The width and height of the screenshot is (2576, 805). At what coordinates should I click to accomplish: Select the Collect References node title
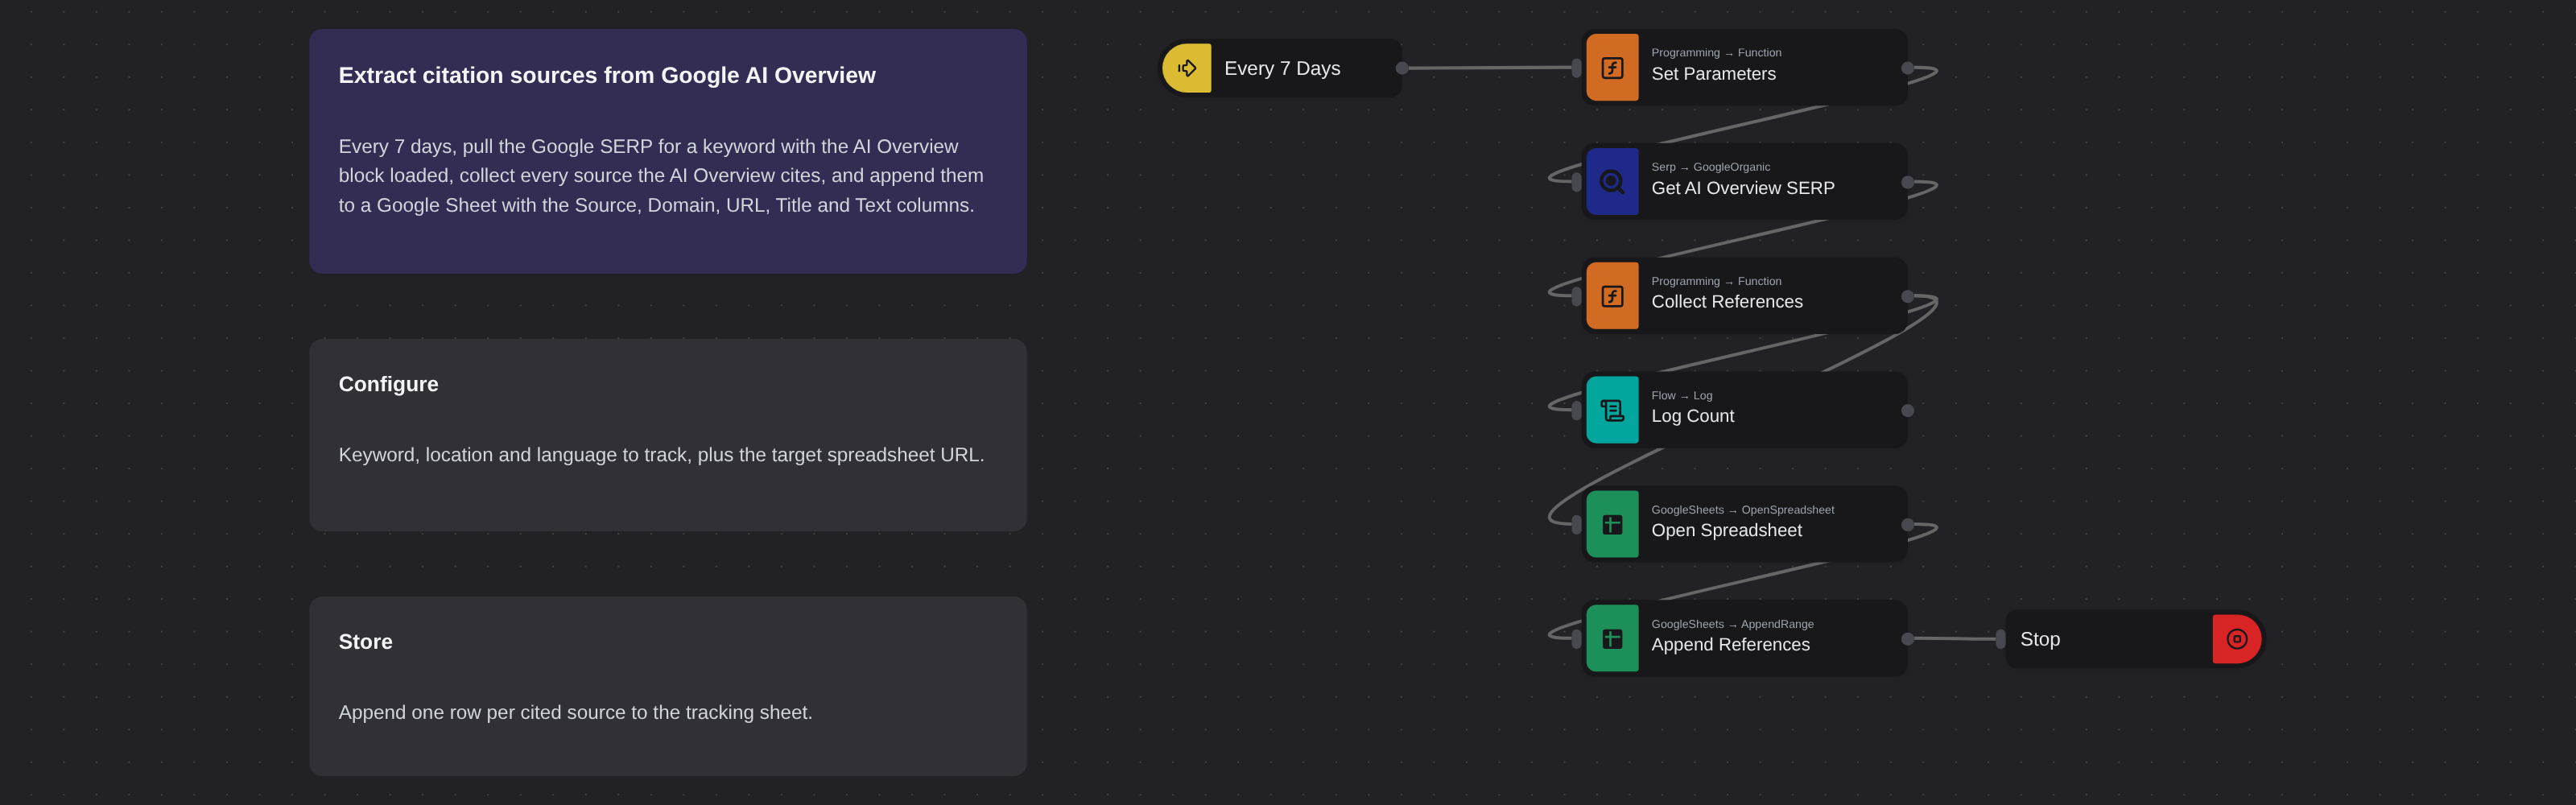(x=1726, y=302)
